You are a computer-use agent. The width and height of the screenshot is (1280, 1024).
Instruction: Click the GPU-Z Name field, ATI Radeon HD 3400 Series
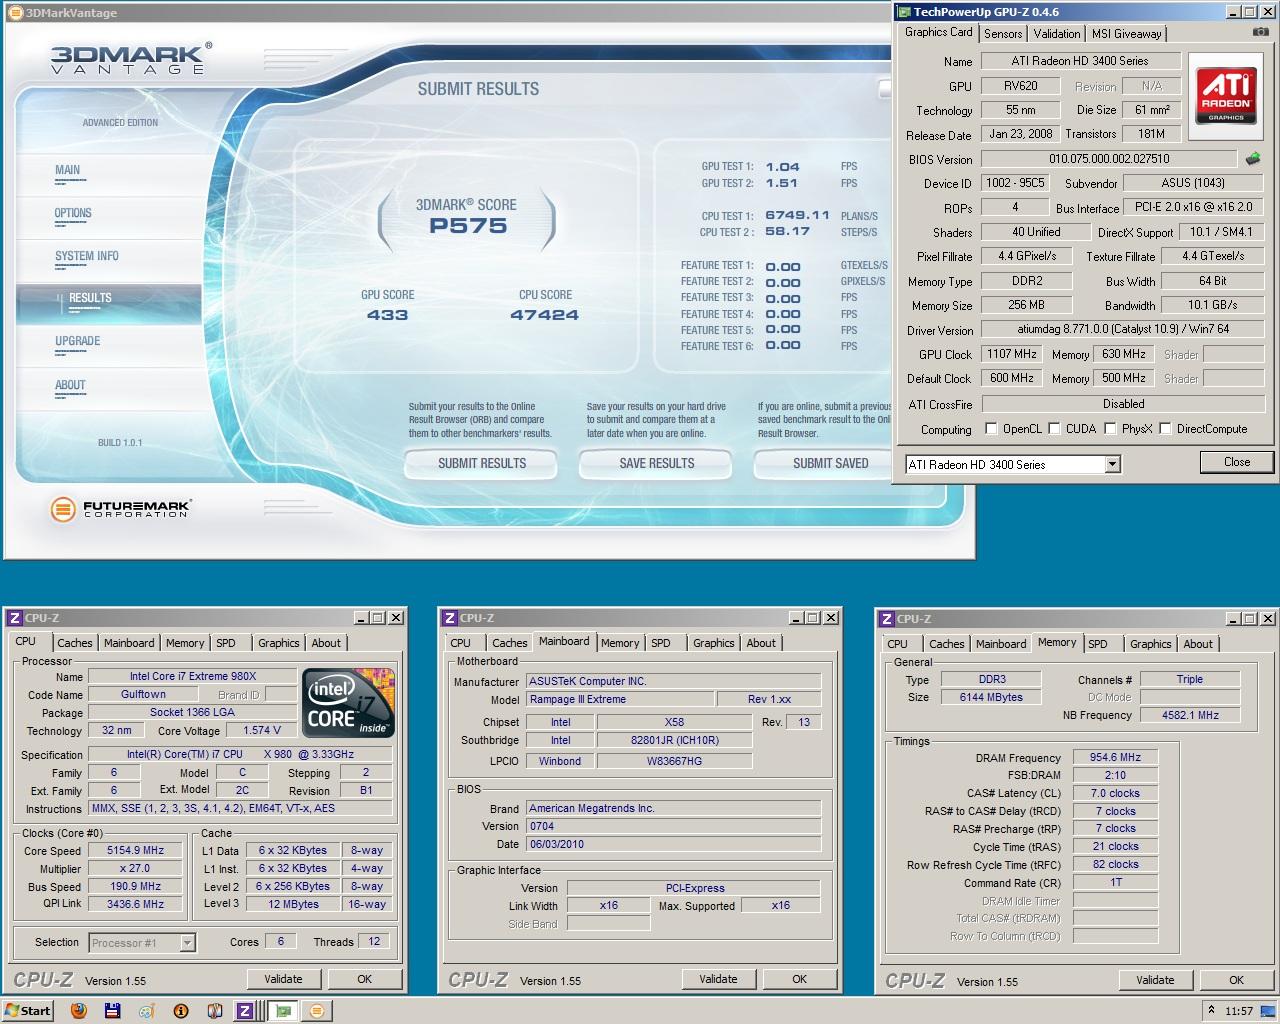1079,61
